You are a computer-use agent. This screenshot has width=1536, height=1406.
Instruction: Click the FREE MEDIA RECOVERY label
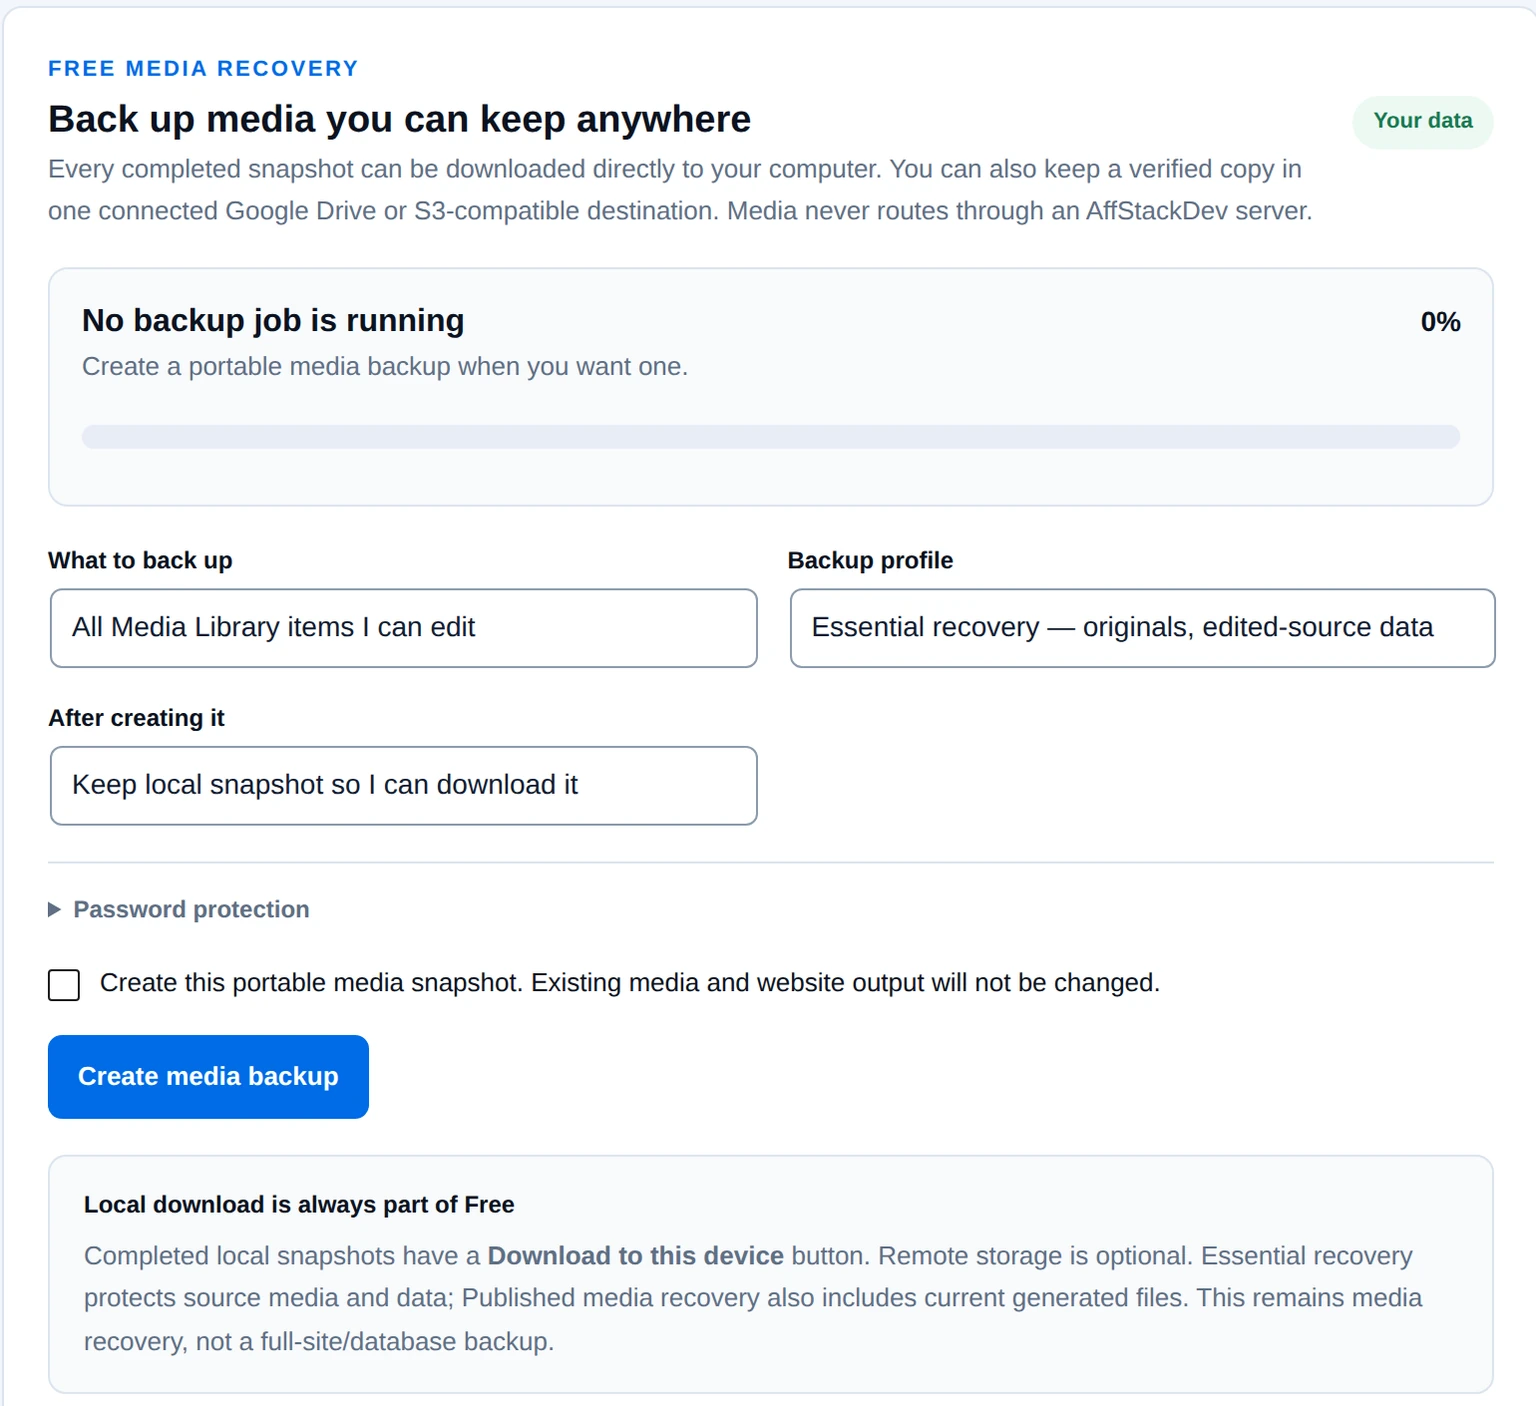pos(203,69)
